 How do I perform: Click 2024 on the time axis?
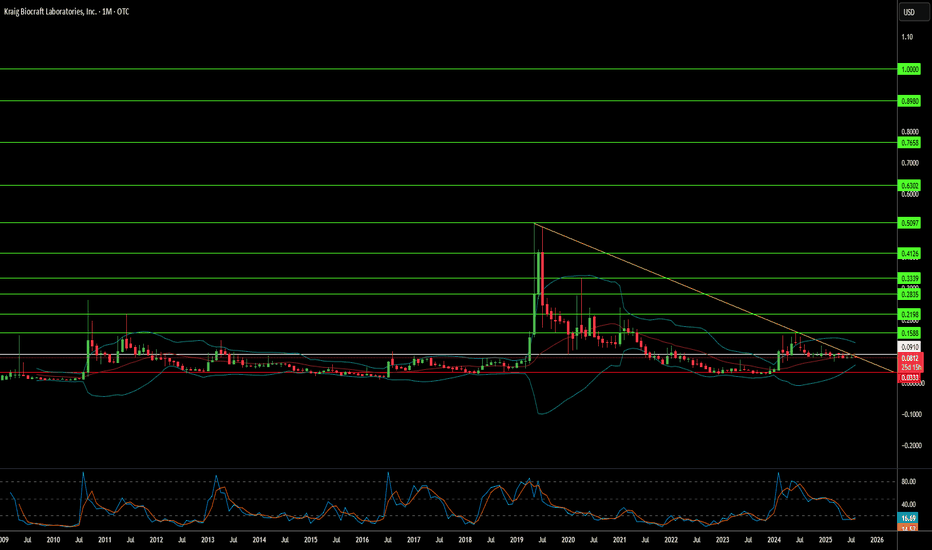pyautogui.click(x=774, y=540)
